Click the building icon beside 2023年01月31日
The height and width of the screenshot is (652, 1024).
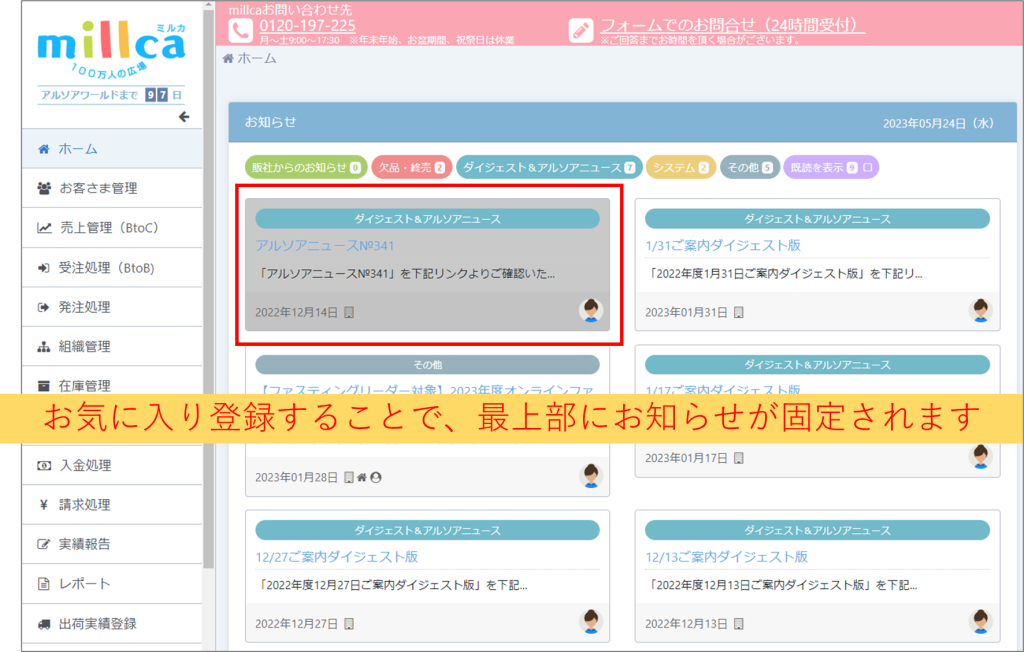738,312
